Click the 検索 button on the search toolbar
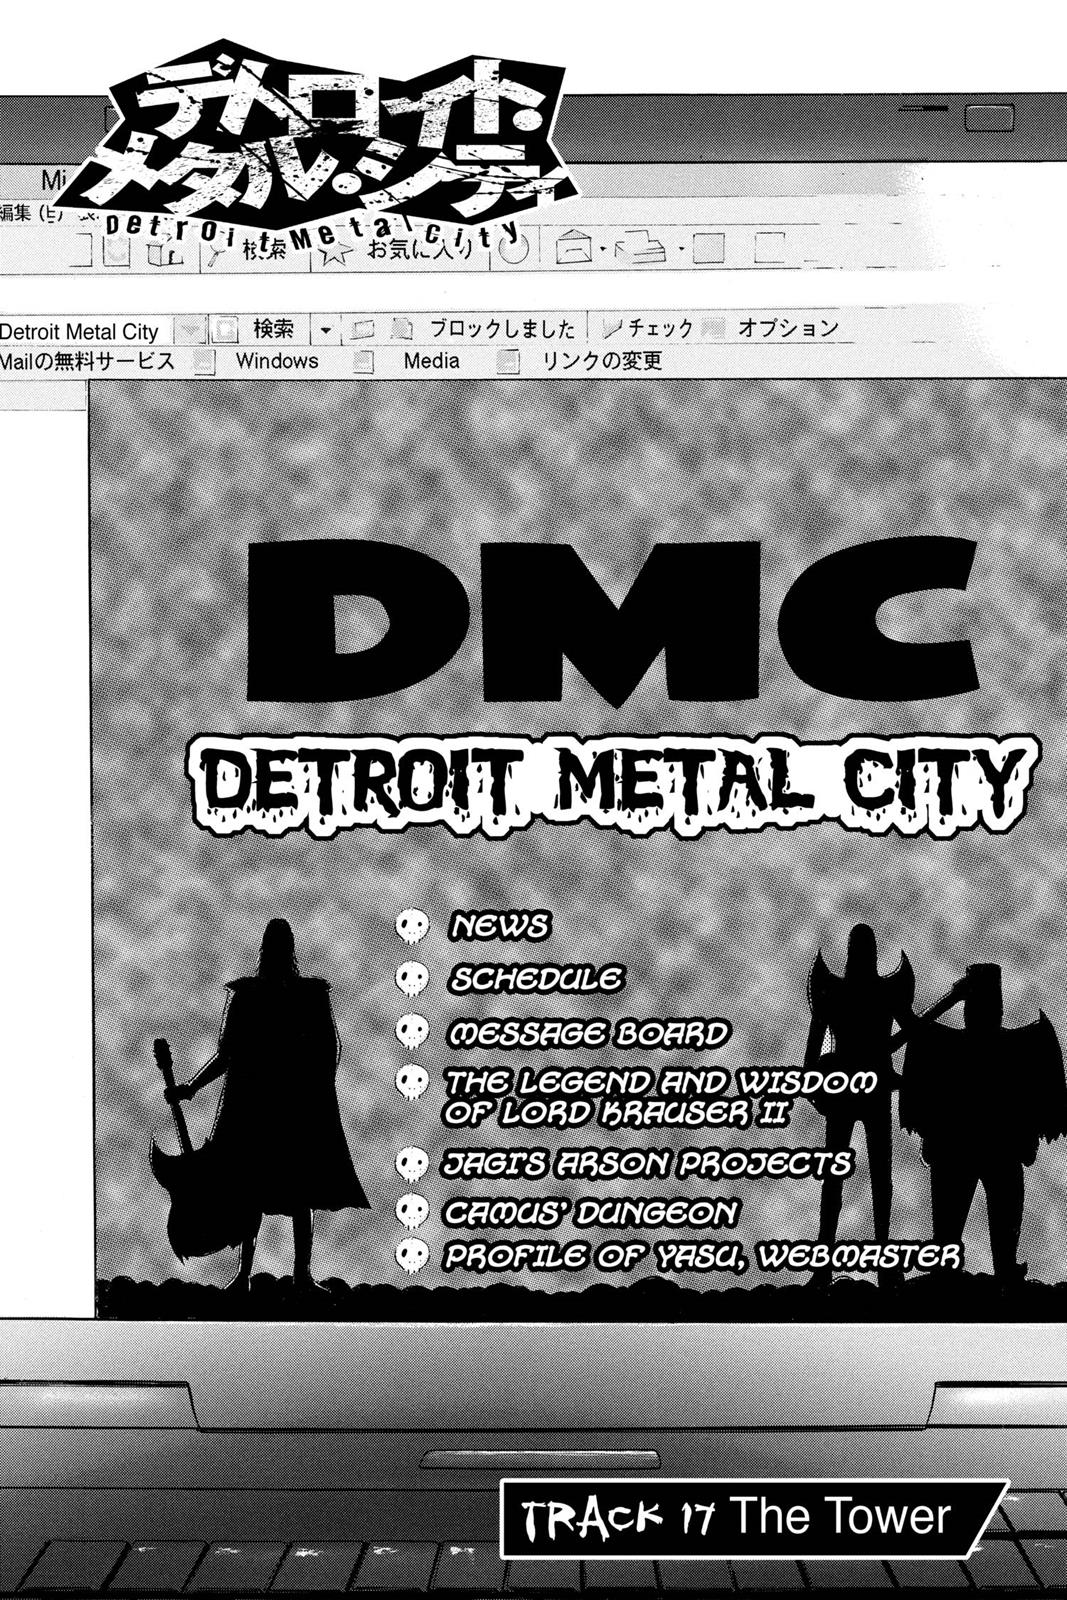 tap(273, 328)
